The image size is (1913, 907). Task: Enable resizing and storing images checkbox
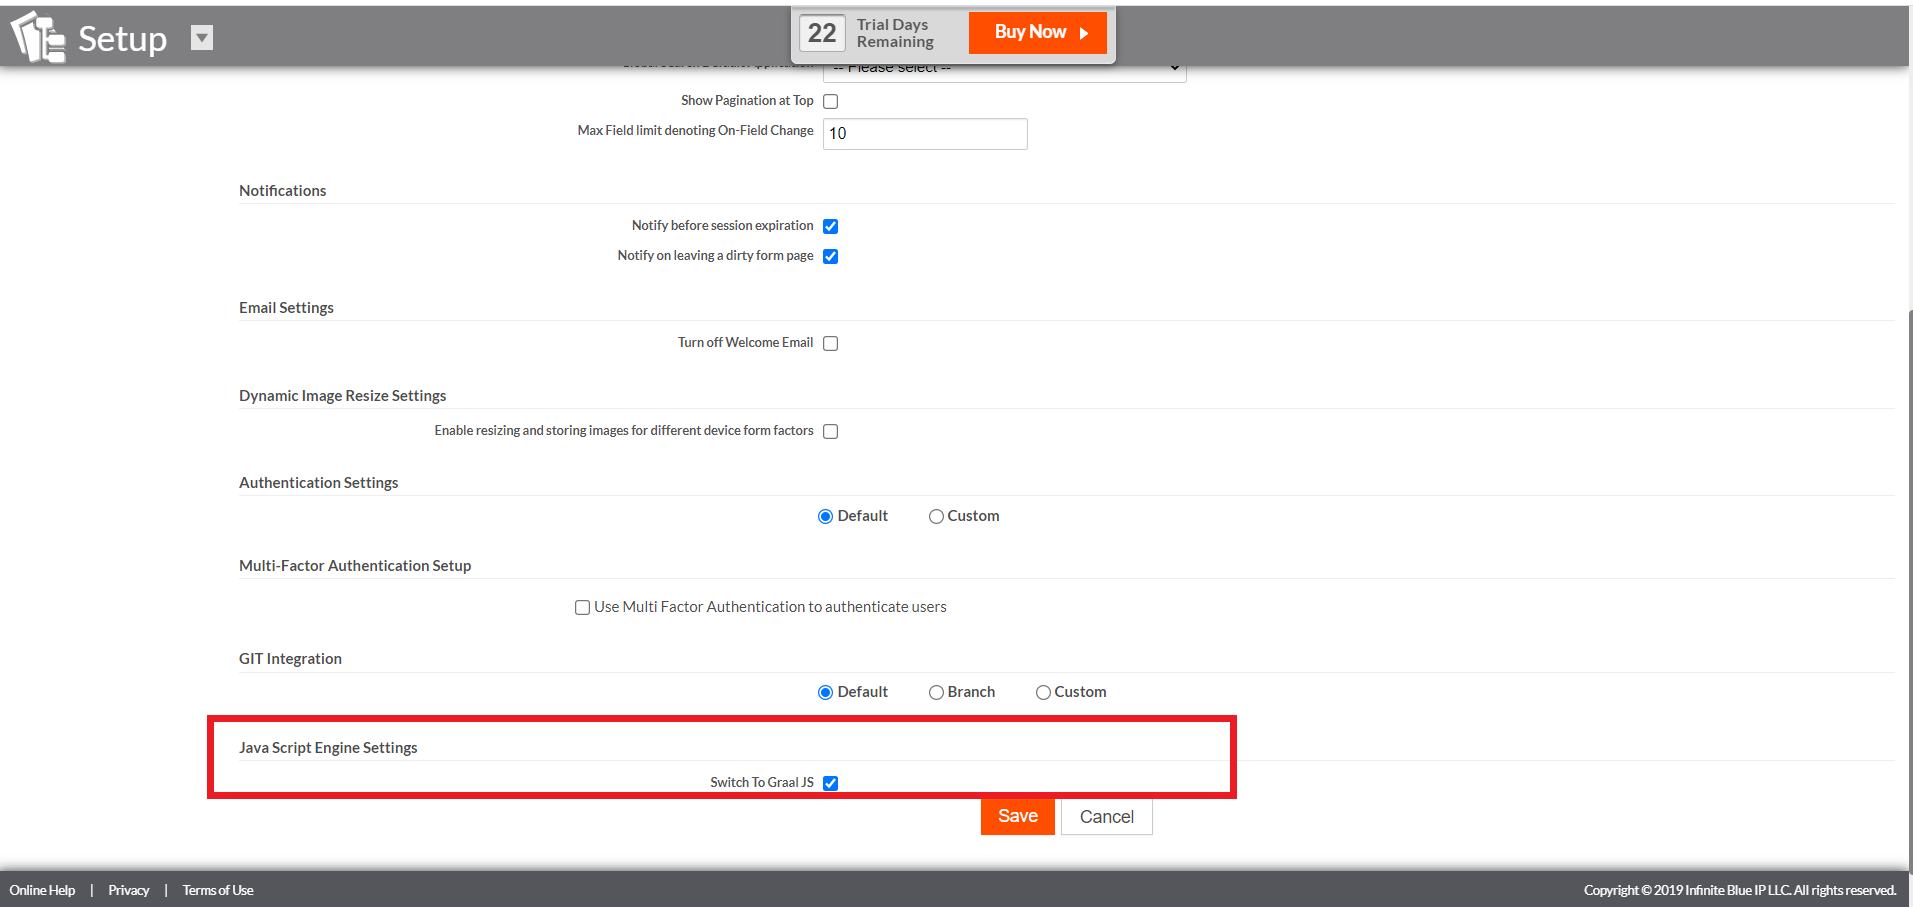(830, 431)
